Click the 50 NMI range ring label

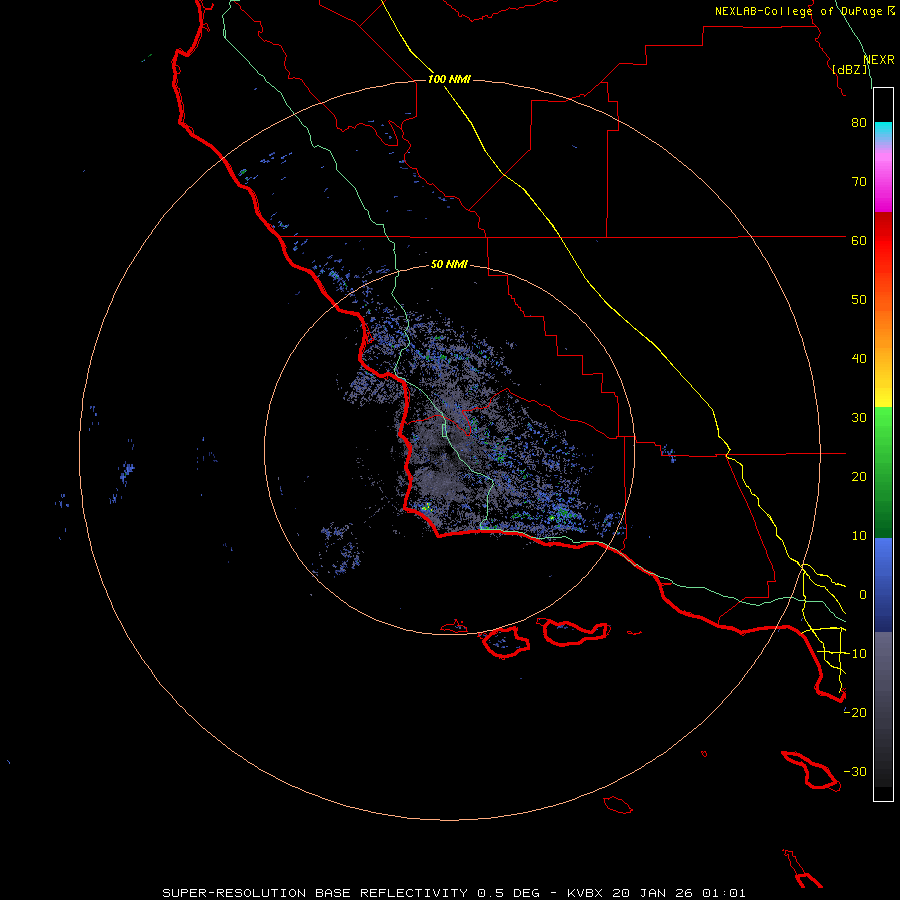(449, 264)
